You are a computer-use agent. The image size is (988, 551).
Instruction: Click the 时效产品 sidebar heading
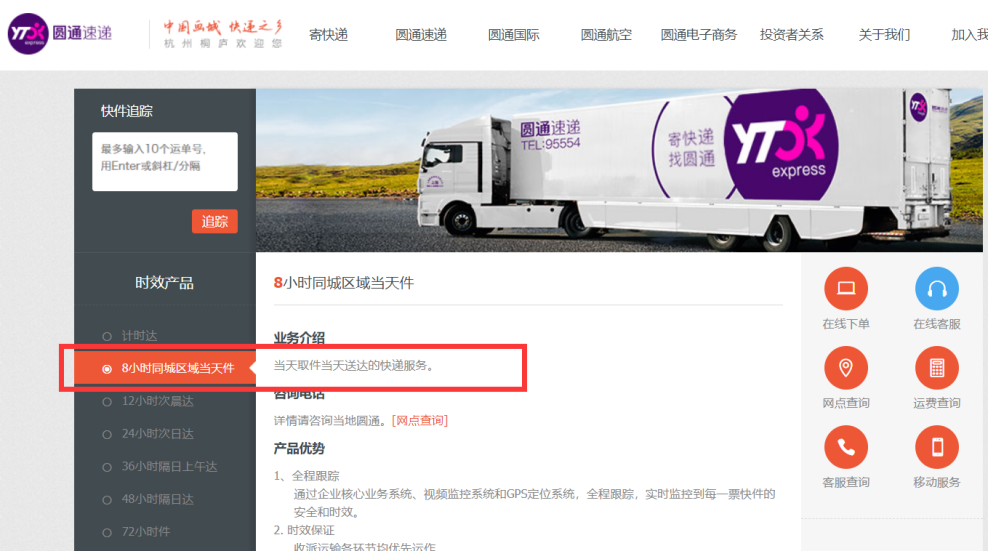pyautogui.click(x=164, y=282)
